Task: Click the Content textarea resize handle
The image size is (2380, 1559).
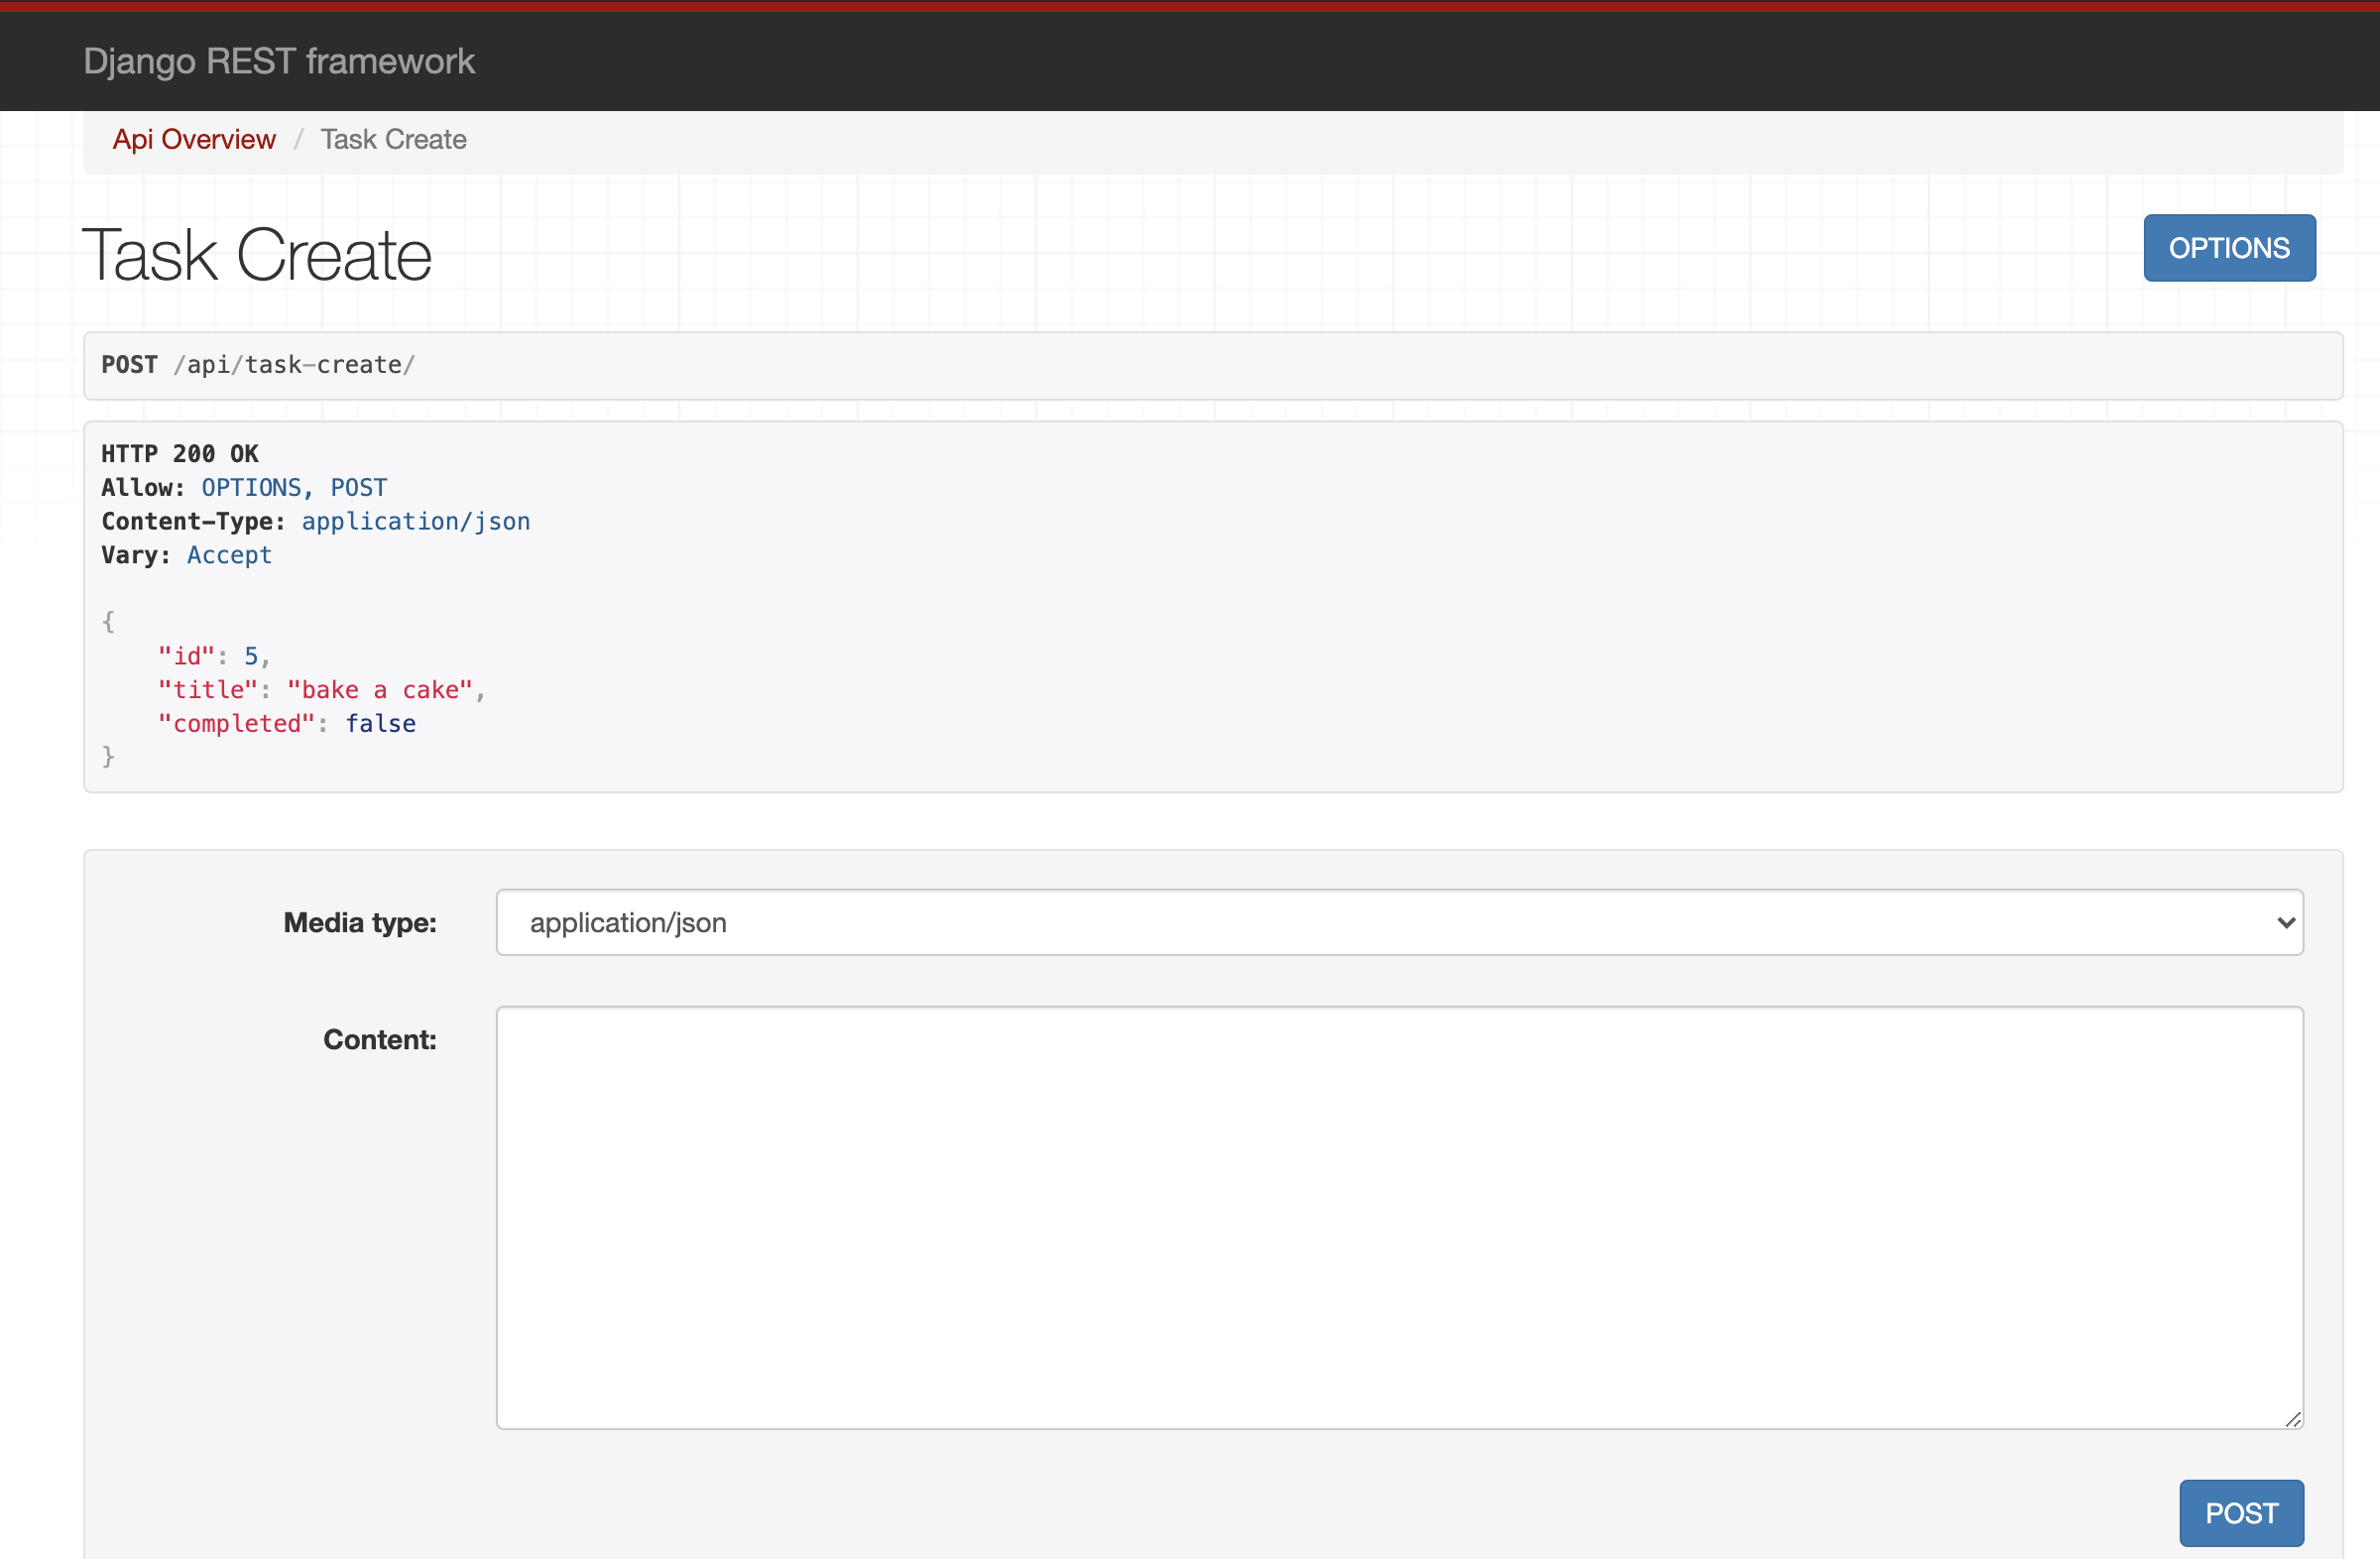Action: click(2293, 1419)
